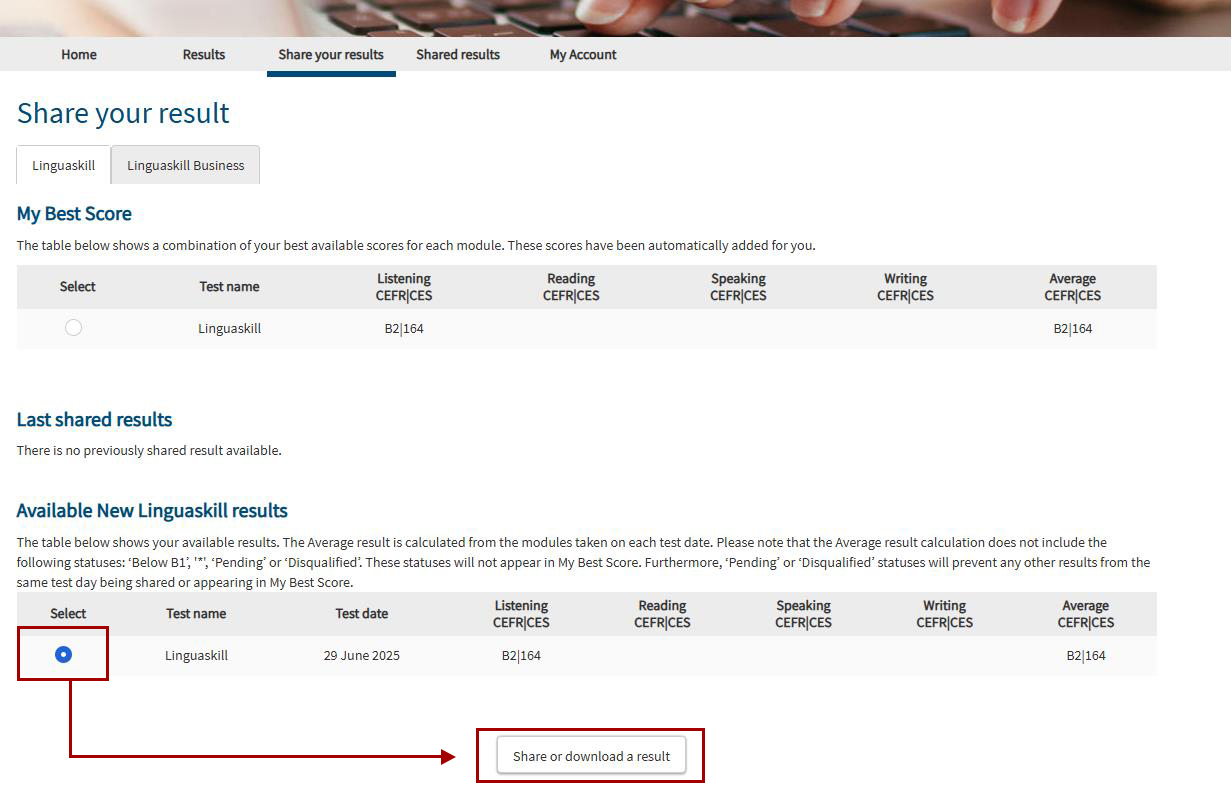This screenshot has height=790, width=1231.
Task: Click the 'no previously shared result available' text
Action: pos(149,451)
